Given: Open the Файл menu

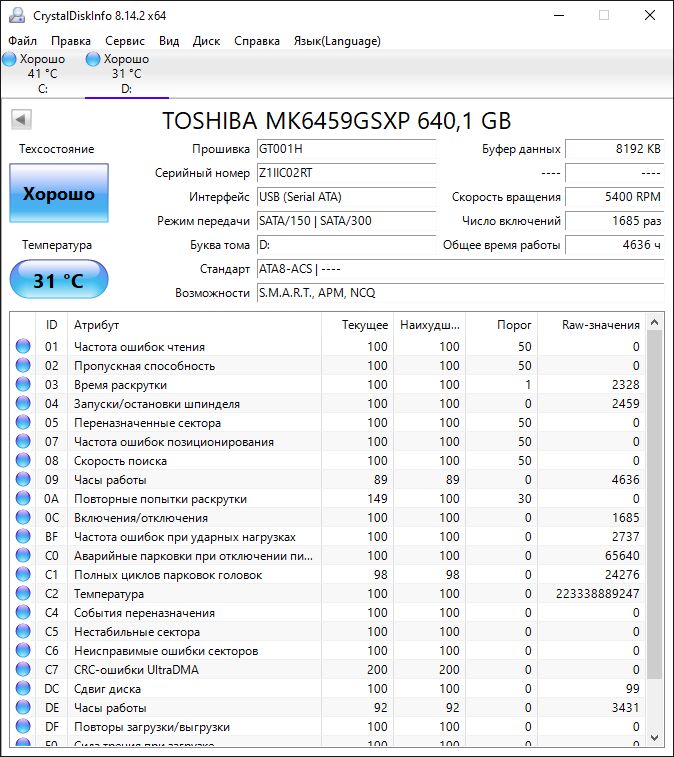Looking at the screenshot, I should (22, 41).
